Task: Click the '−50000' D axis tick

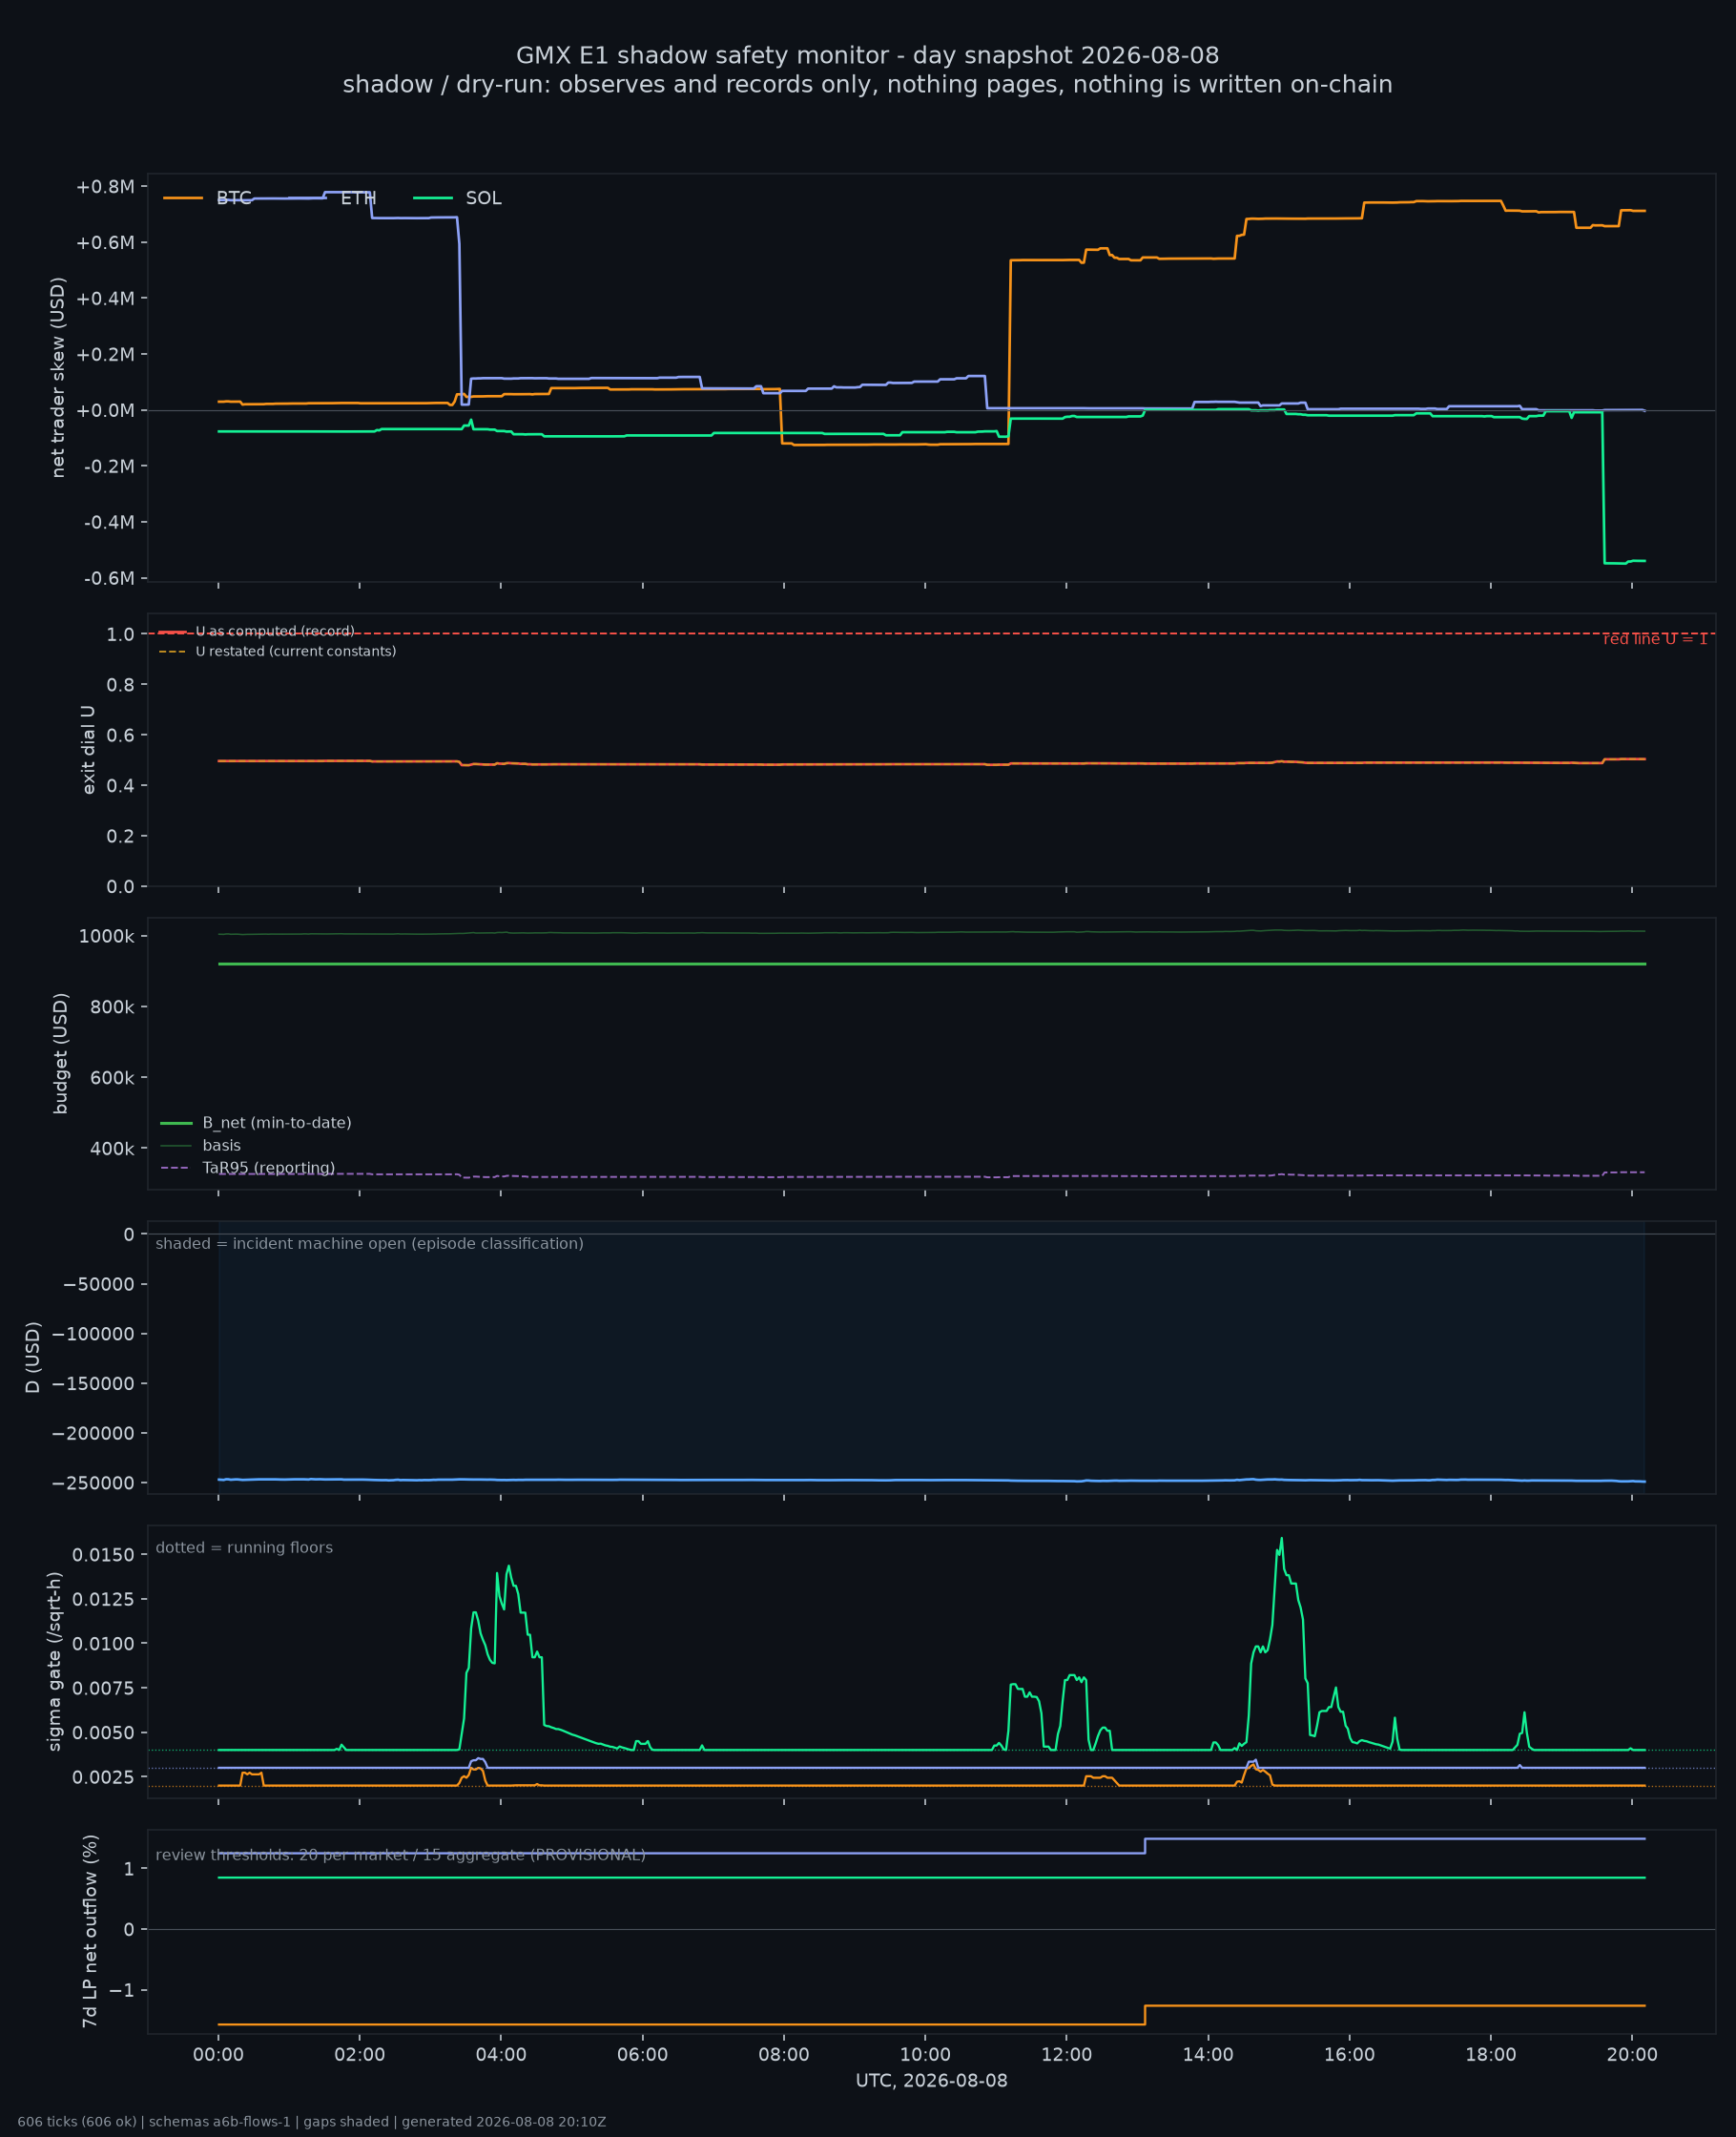Action: point(99,1285)
